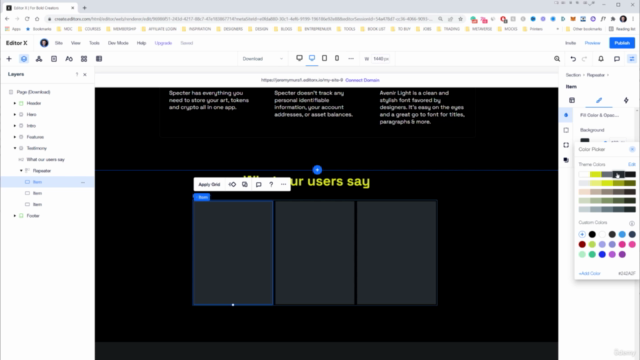Viewport: 640px width, 360px height.
Task: Switch to Inspector layout tab
Action: point(572,100)
